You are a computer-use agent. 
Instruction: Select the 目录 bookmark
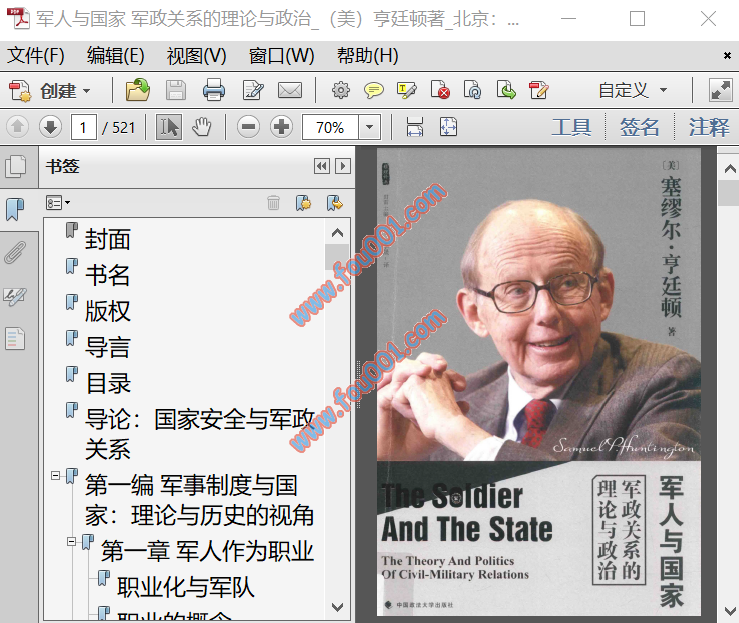click(107, 383)
